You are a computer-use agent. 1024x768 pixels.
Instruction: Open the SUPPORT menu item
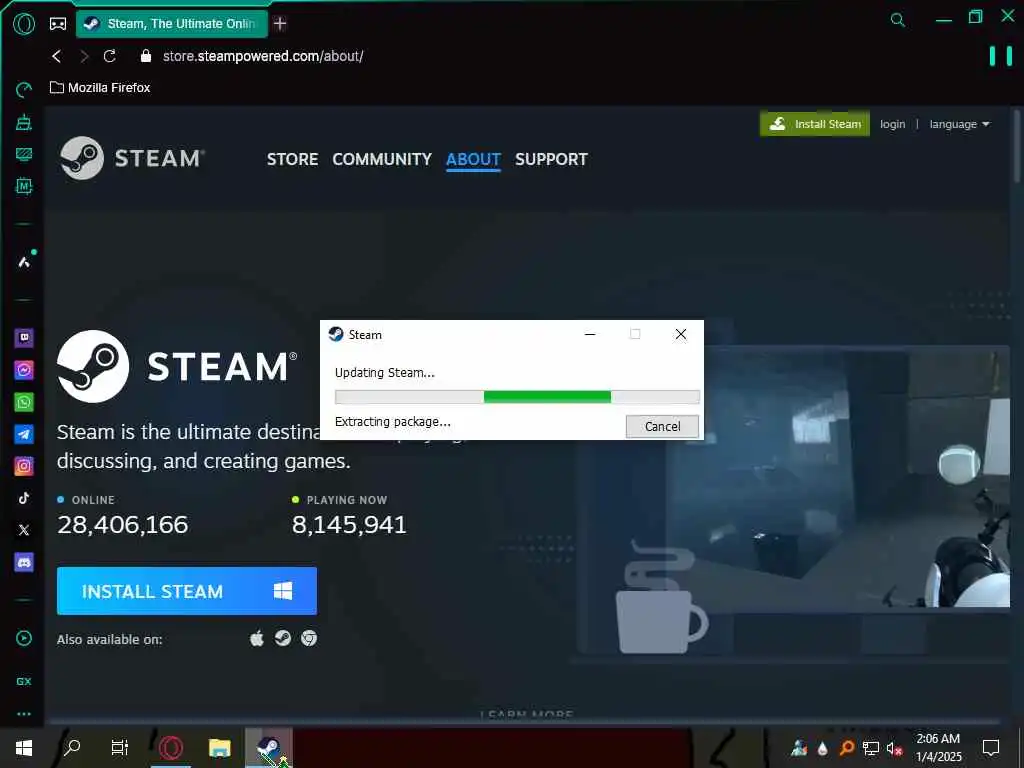551,159
